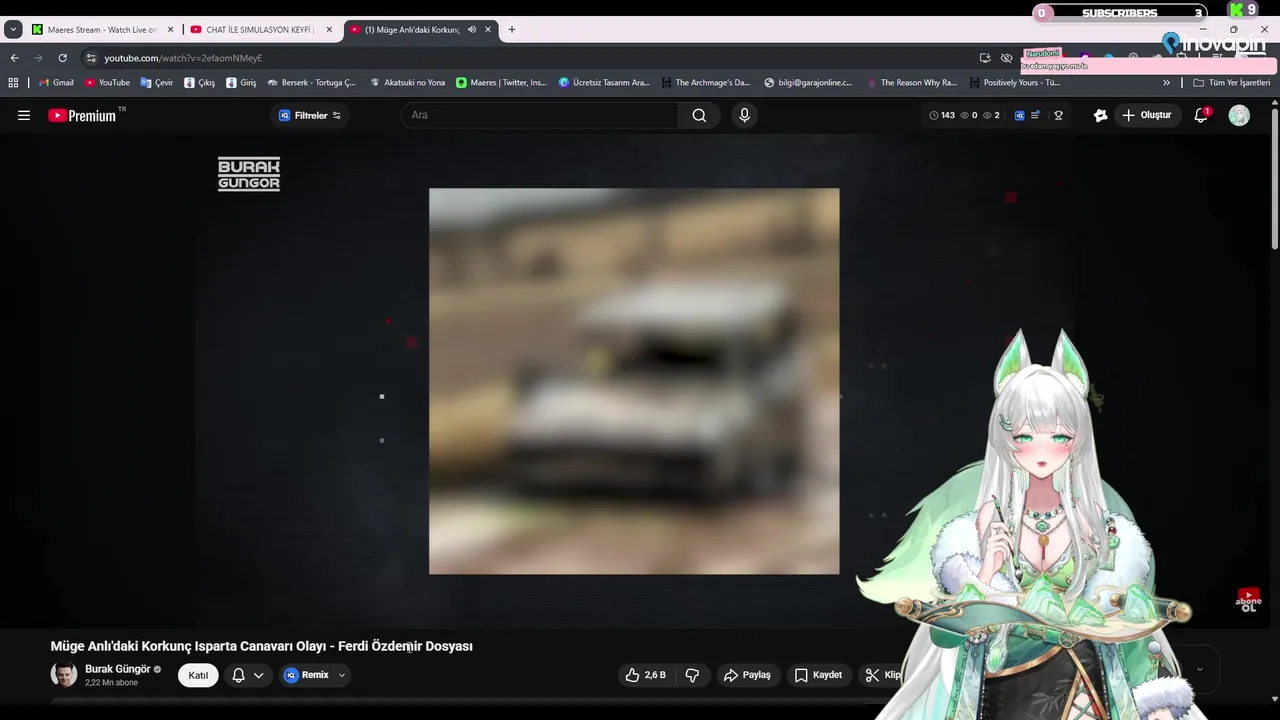
Task: Open the notifications bell in YouTube header
Action: click(1202, 115)
